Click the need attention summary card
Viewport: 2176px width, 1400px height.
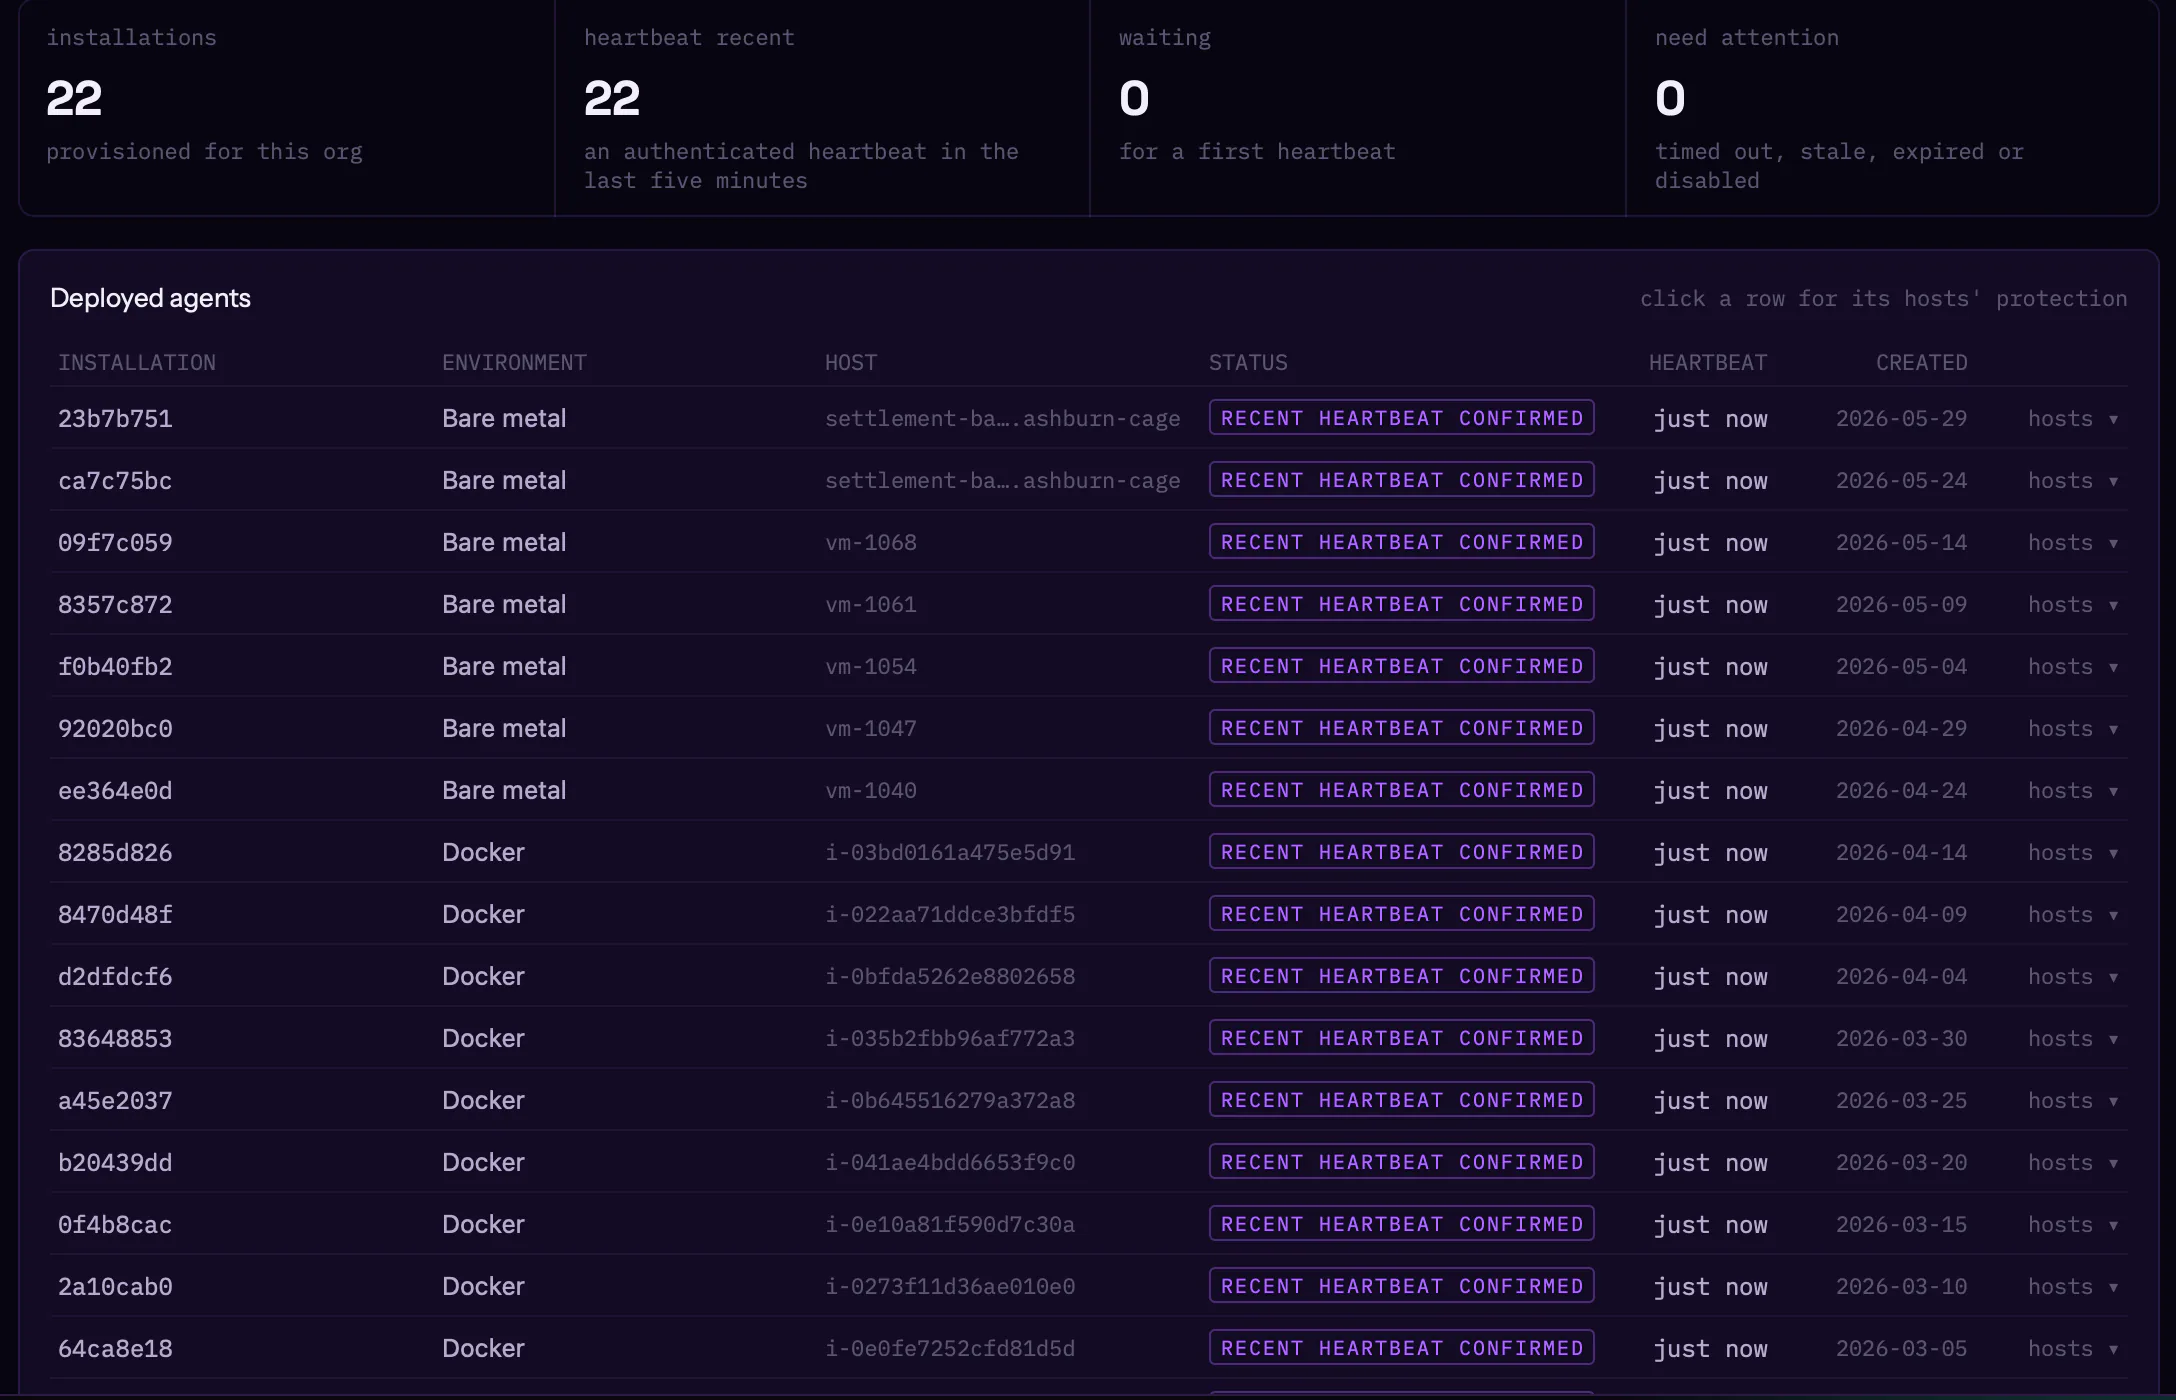tap(1892, 108)
